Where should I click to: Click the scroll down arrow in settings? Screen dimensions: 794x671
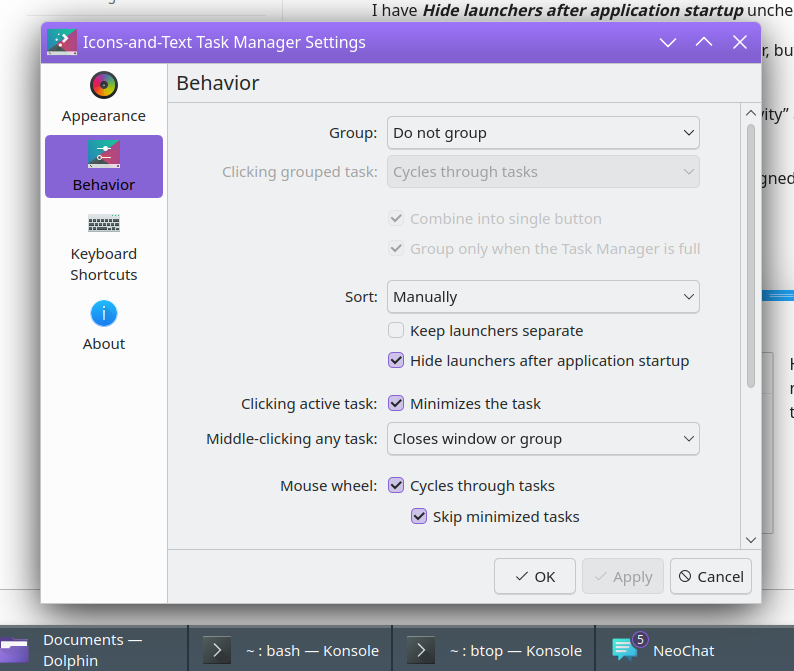751,539
